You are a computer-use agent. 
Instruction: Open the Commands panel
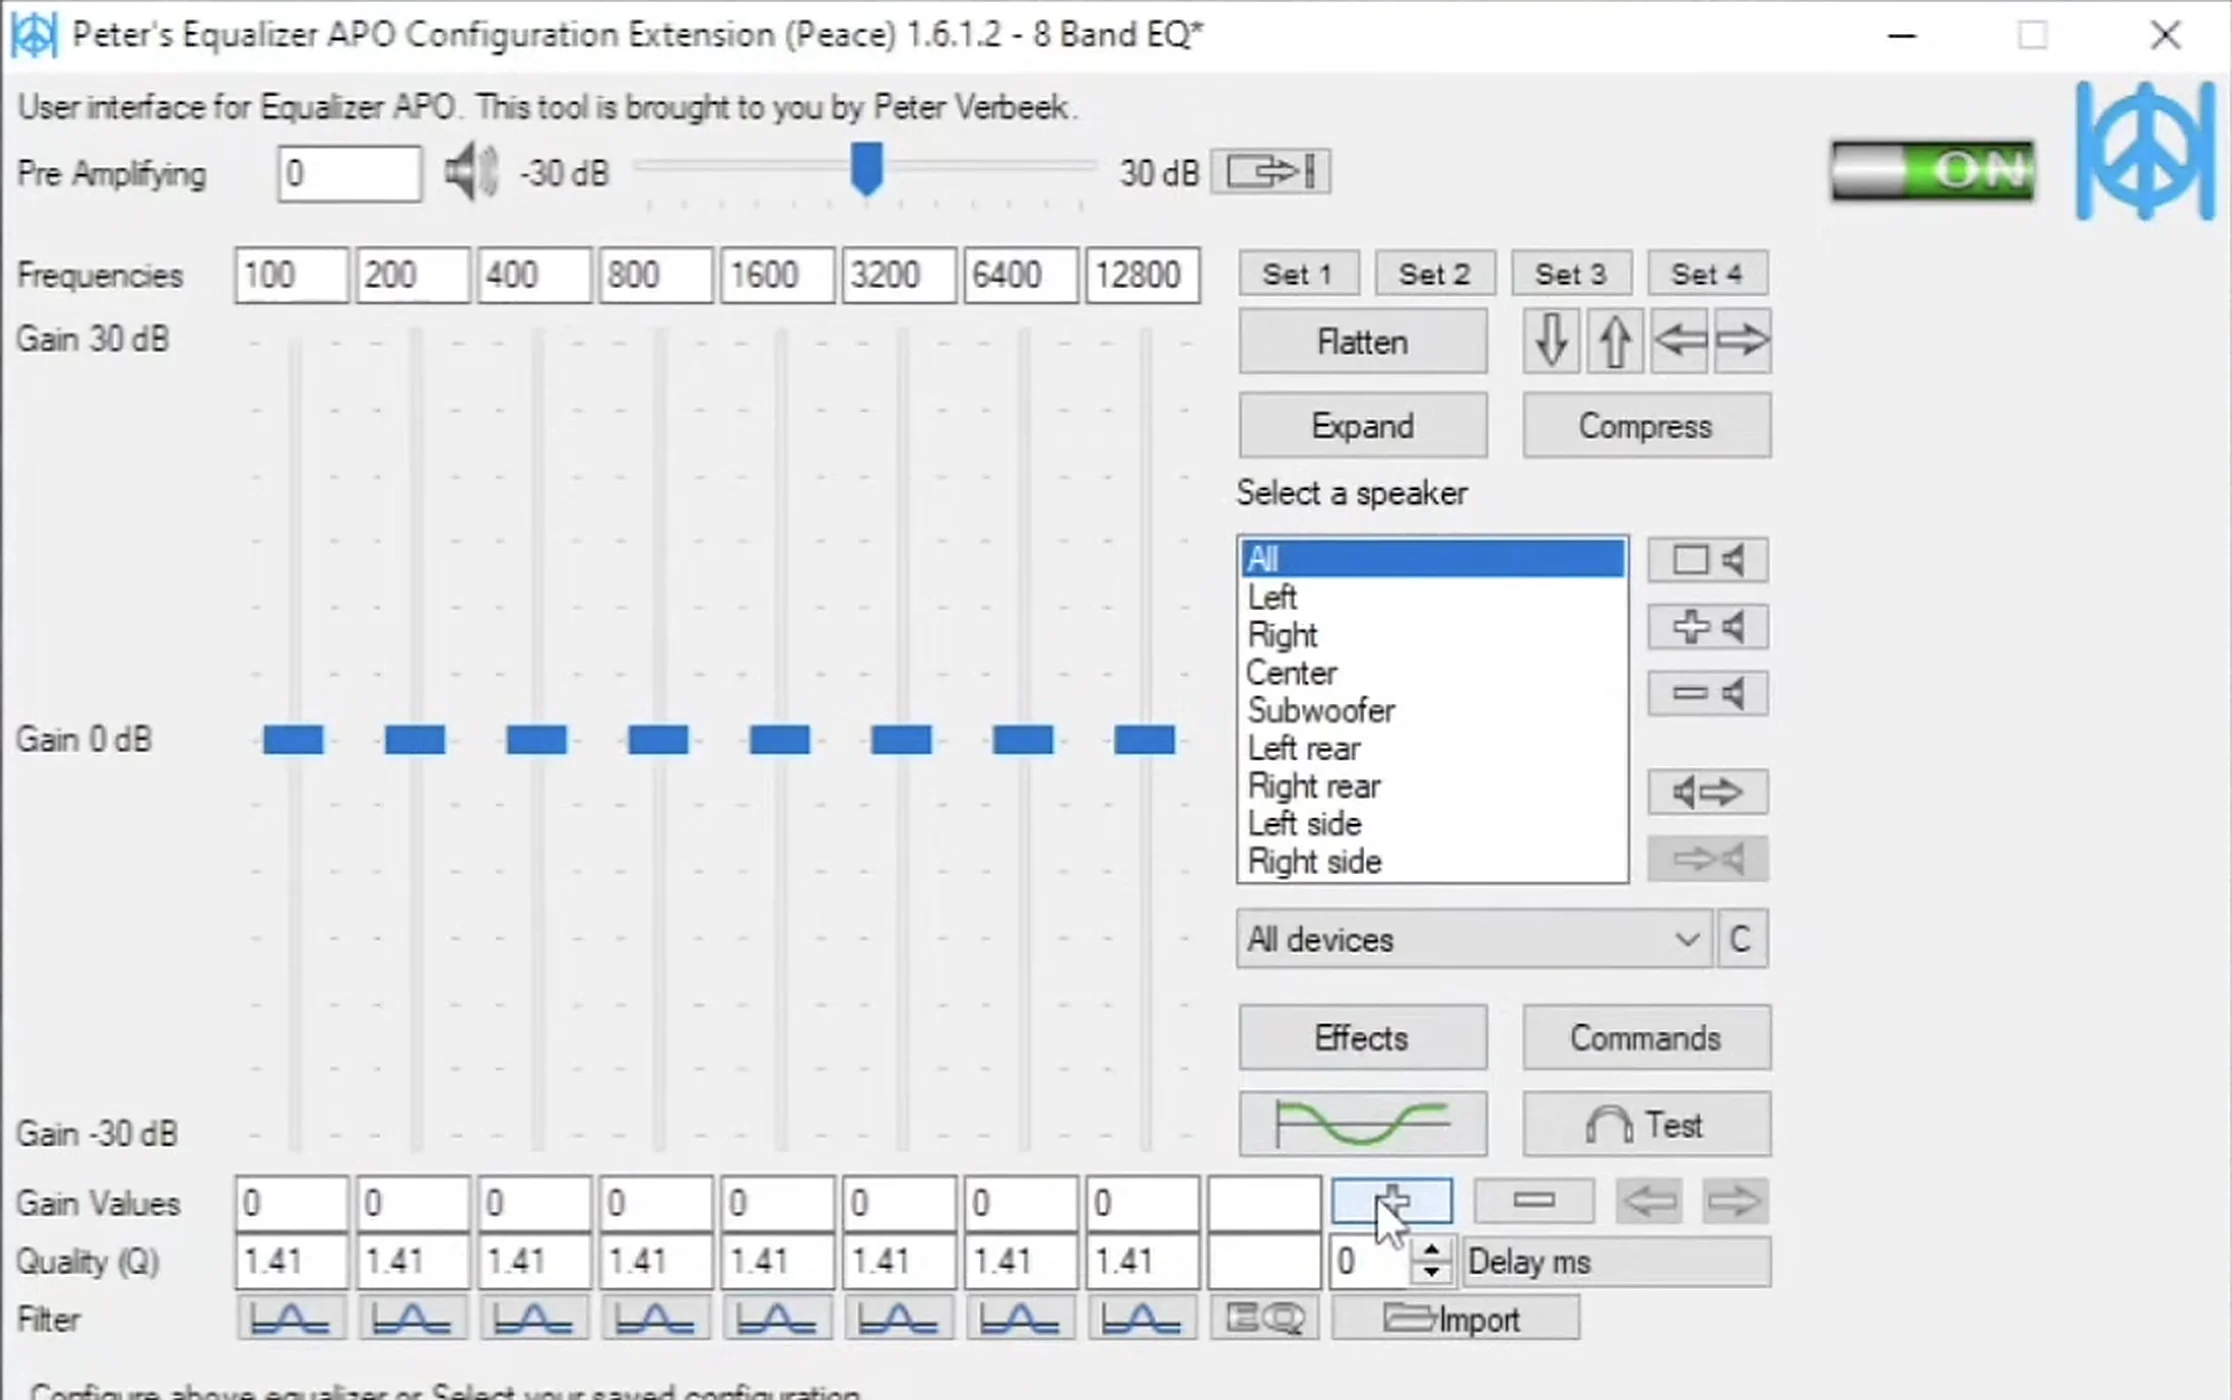tap(1647, 1038)
